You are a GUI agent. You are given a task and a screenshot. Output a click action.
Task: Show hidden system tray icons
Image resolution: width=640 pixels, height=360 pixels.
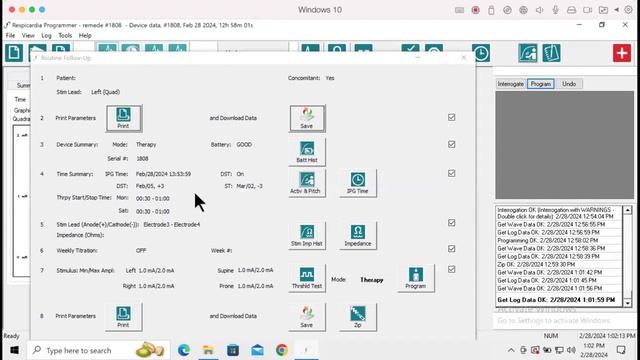[511, 350]
